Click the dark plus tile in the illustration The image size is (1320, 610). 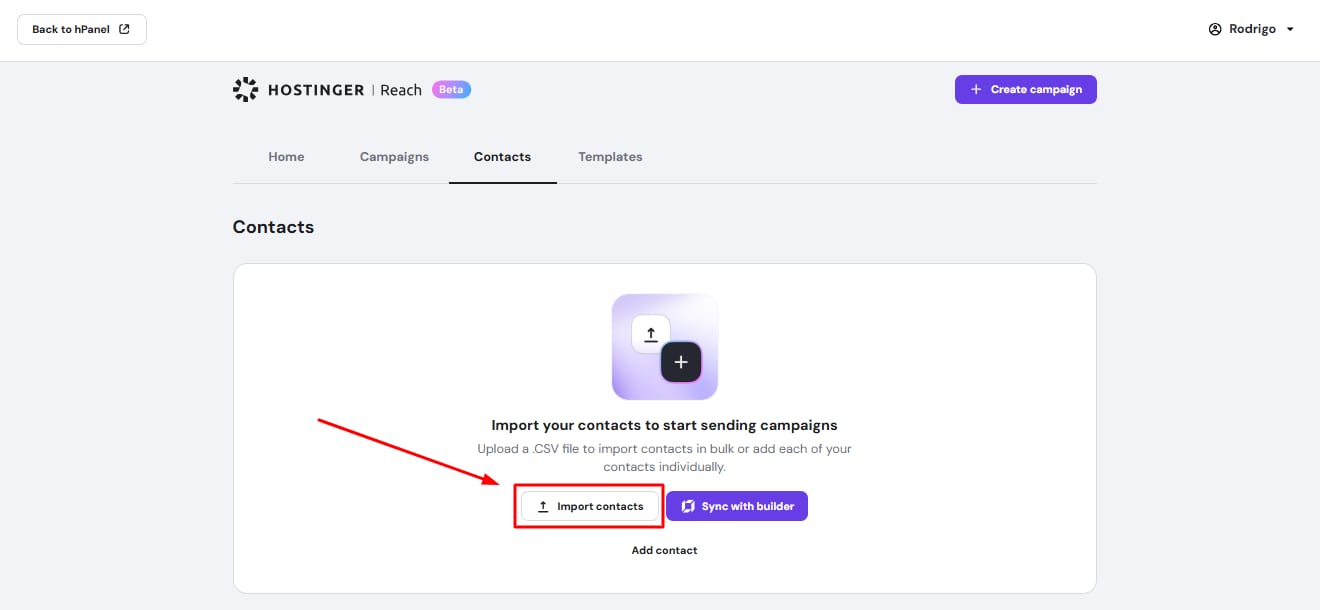coord(681,362)
